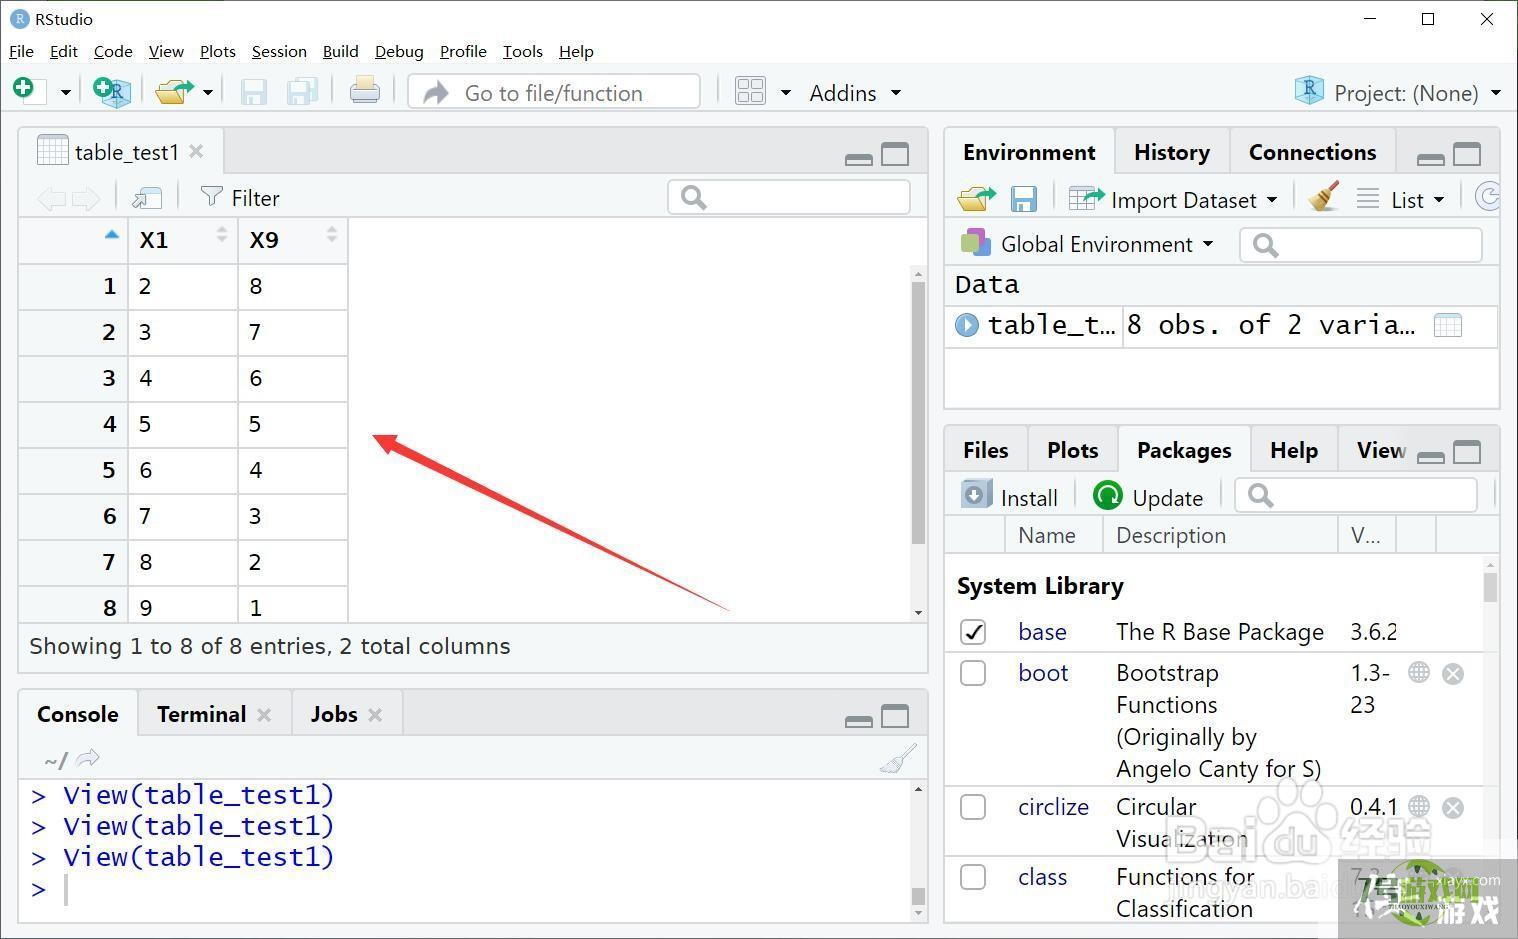Click the remove boot package icon

tap(1453, 673)
